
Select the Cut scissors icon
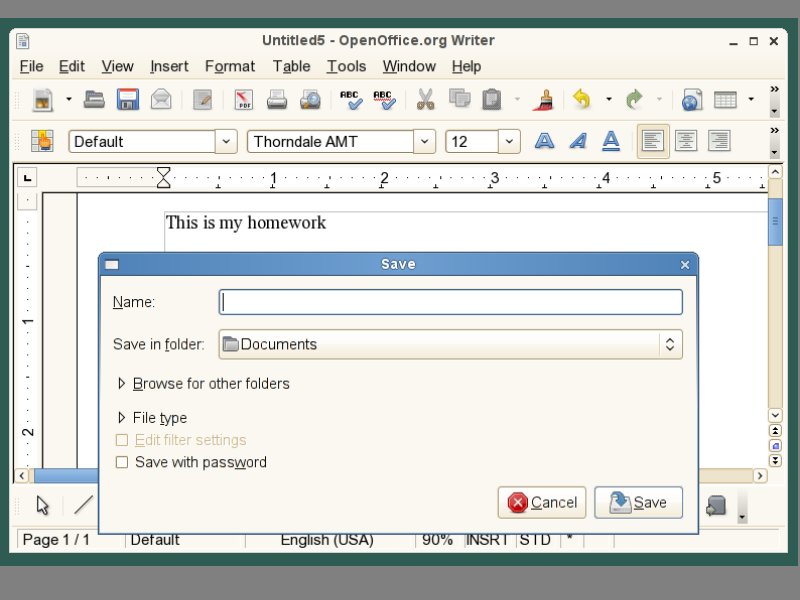(425, 99)
